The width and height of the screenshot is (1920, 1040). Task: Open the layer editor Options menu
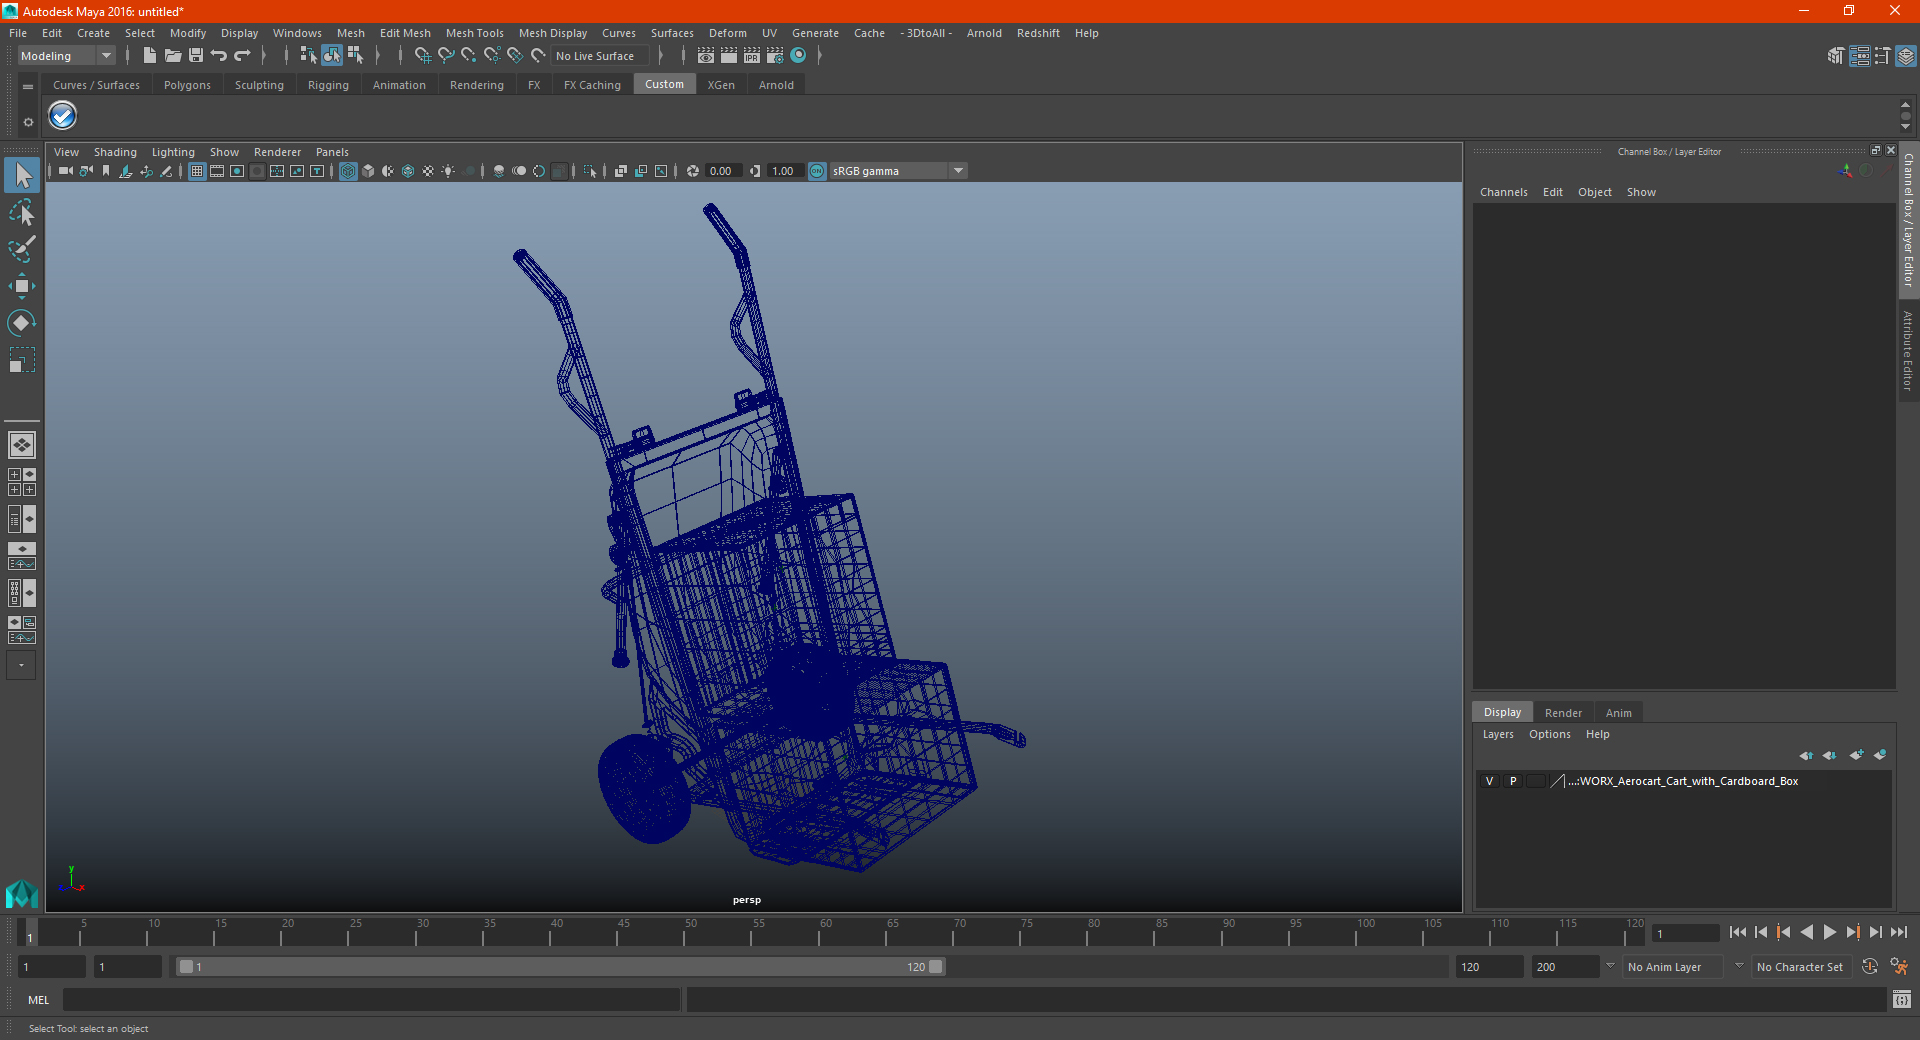click(x=1549, y=734)
